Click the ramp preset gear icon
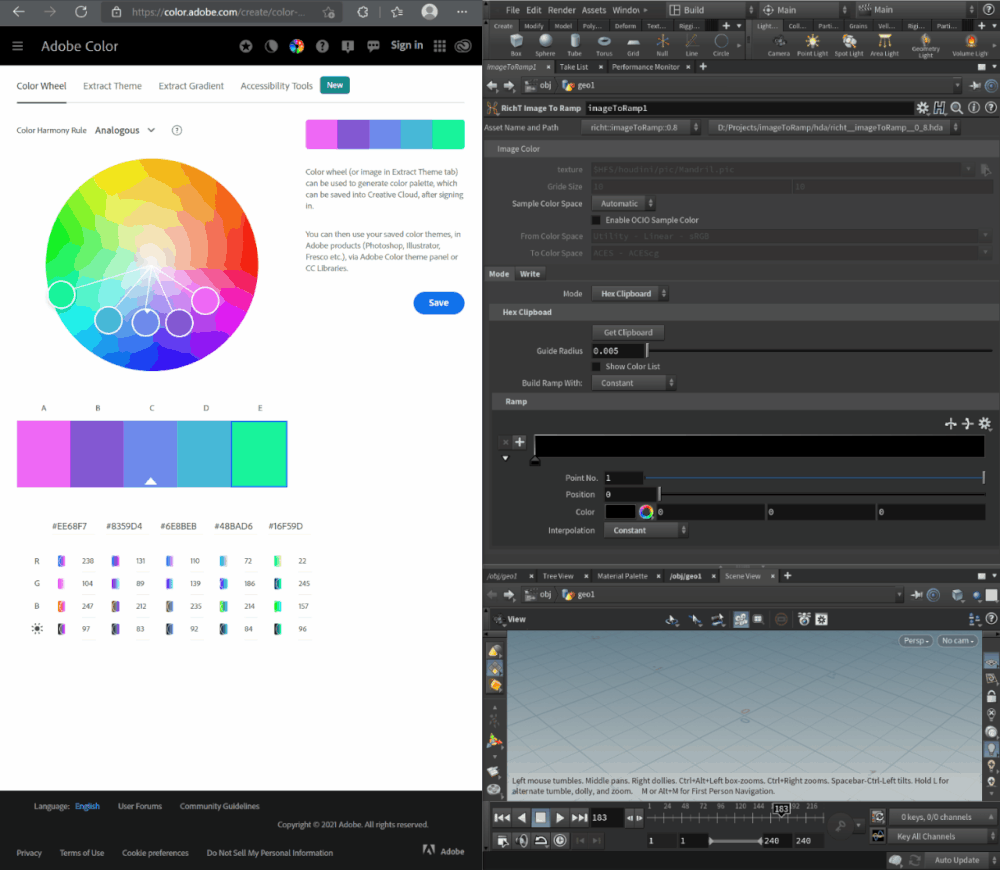This screenshot has height=870, width=1000. [985, 424]
